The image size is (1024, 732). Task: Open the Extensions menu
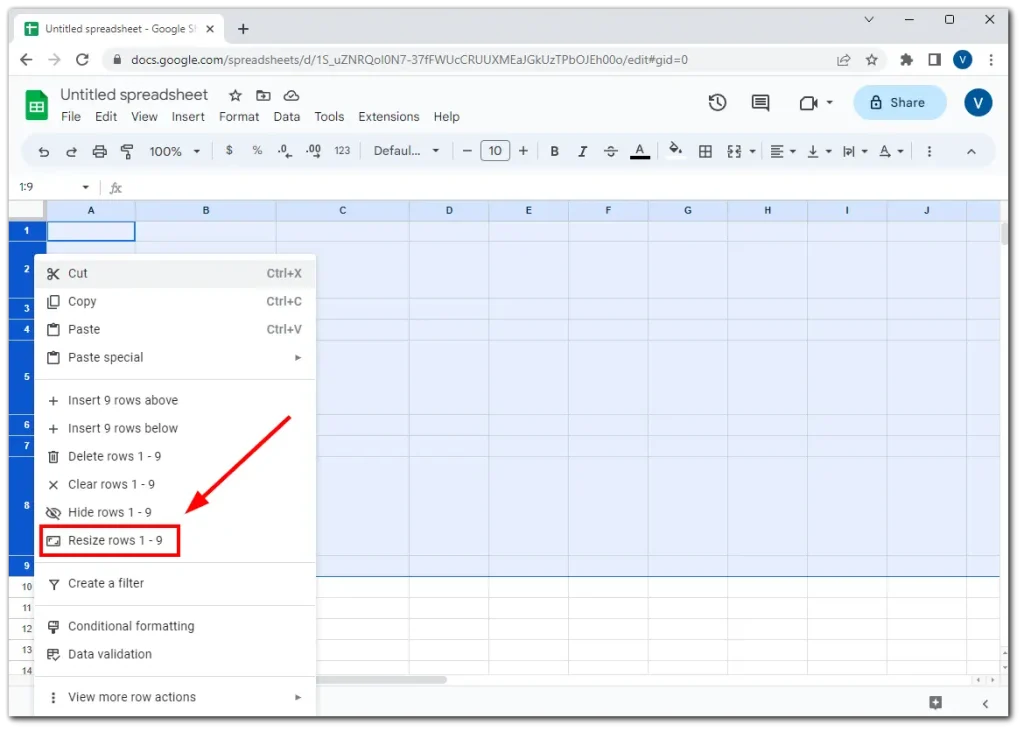[x=389, y=117]
